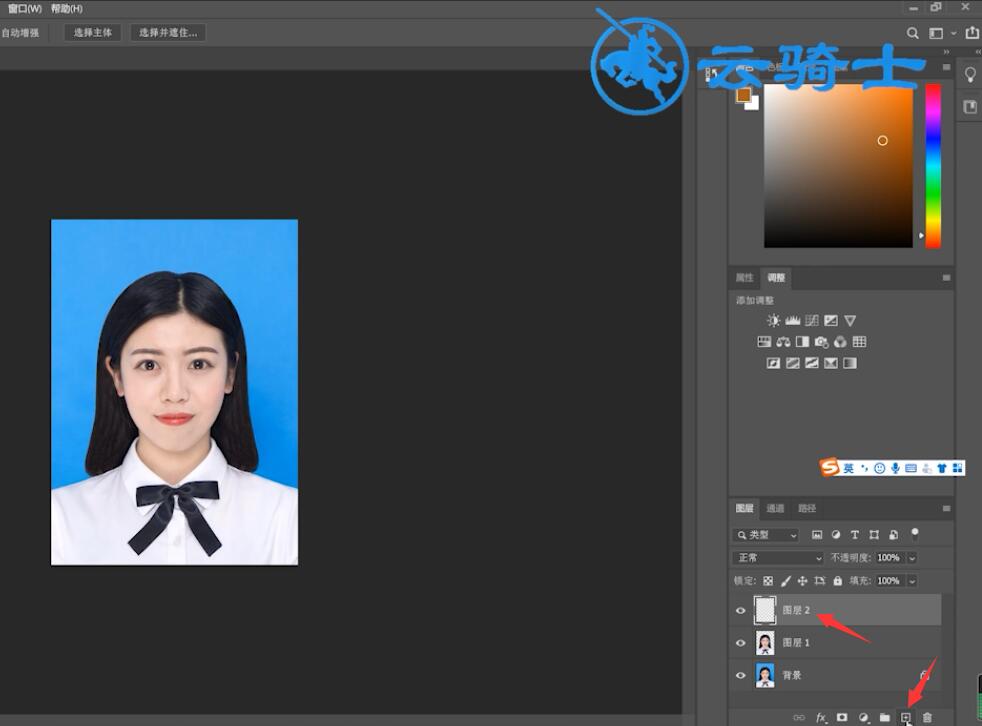Open the 正常 blend mode dropdown
982x726 pixels.
point(778,557)
